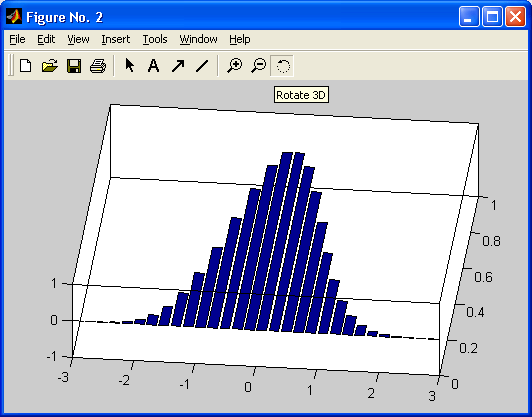The image size is (532, 417).
Task: Click the 'Figure No. 2' title text
Action: click(x=64, y=17)
